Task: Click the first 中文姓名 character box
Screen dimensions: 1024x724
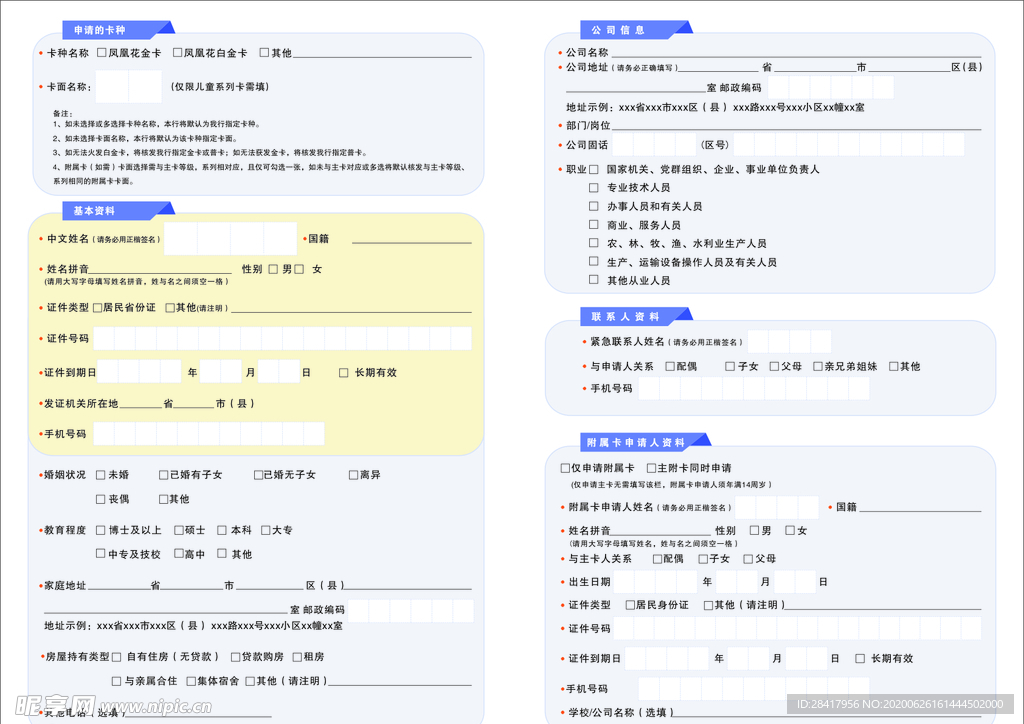Action: point(180,239)
